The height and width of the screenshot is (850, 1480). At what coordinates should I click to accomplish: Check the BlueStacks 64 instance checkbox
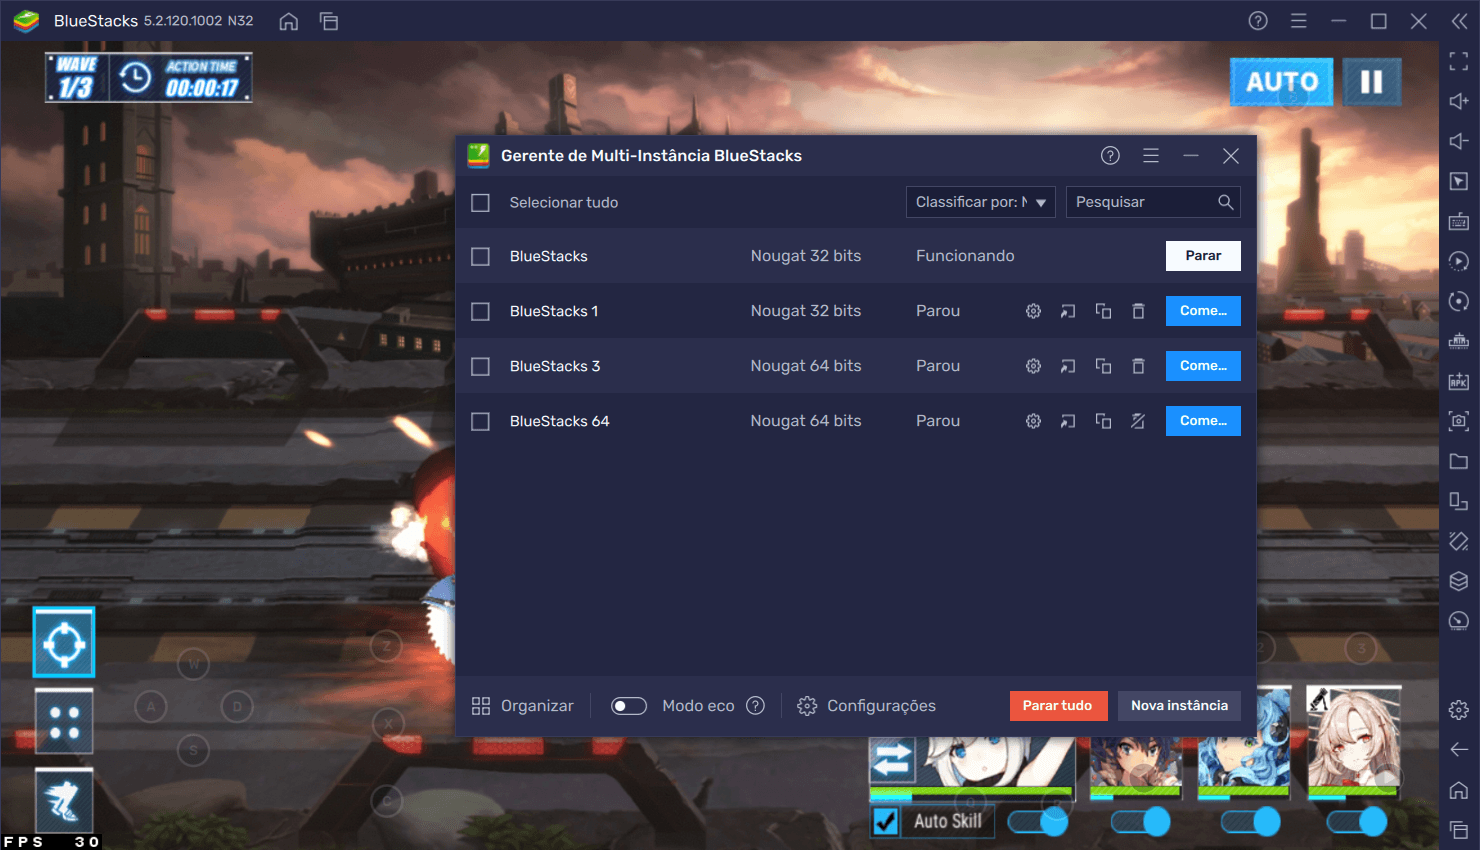pyautogui.click(x=480, y=422)
